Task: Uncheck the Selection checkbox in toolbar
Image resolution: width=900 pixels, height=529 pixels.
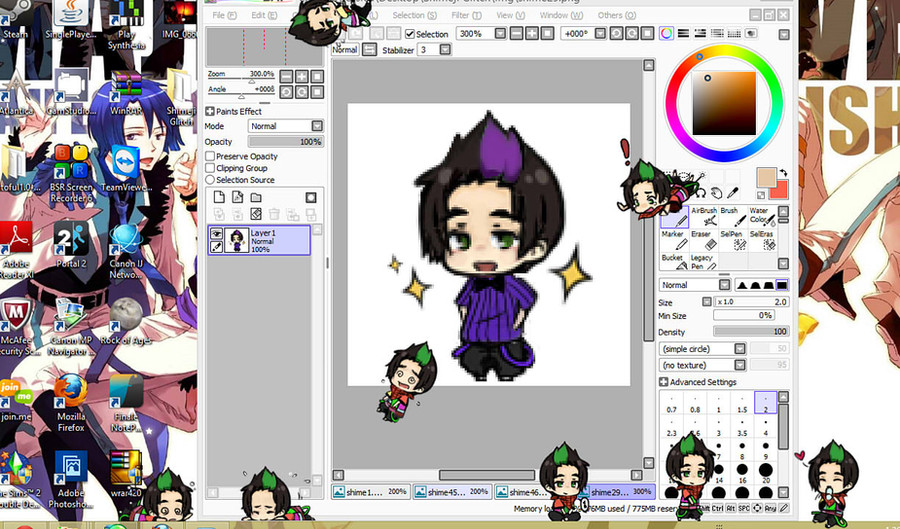Action: coord(410,34)
